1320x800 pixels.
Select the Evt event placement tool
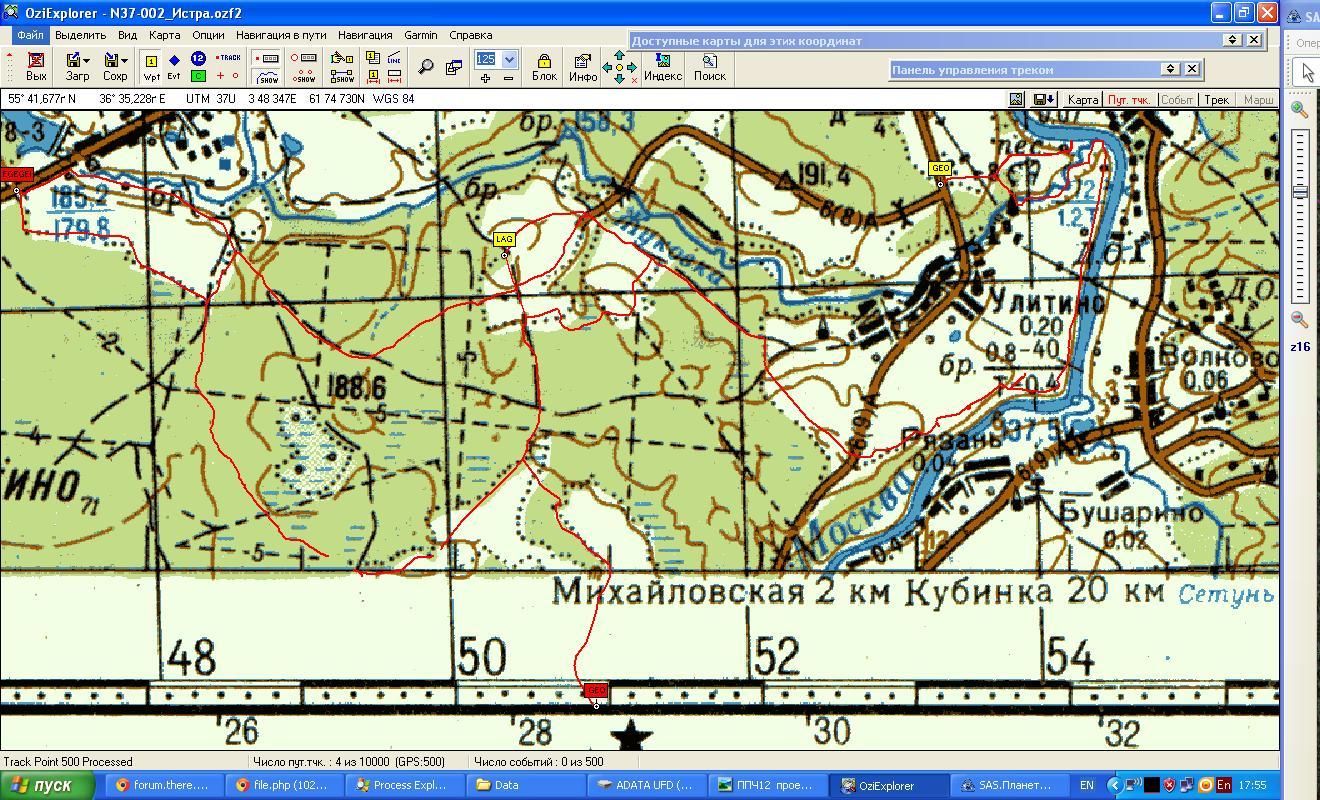pos(174,67)
